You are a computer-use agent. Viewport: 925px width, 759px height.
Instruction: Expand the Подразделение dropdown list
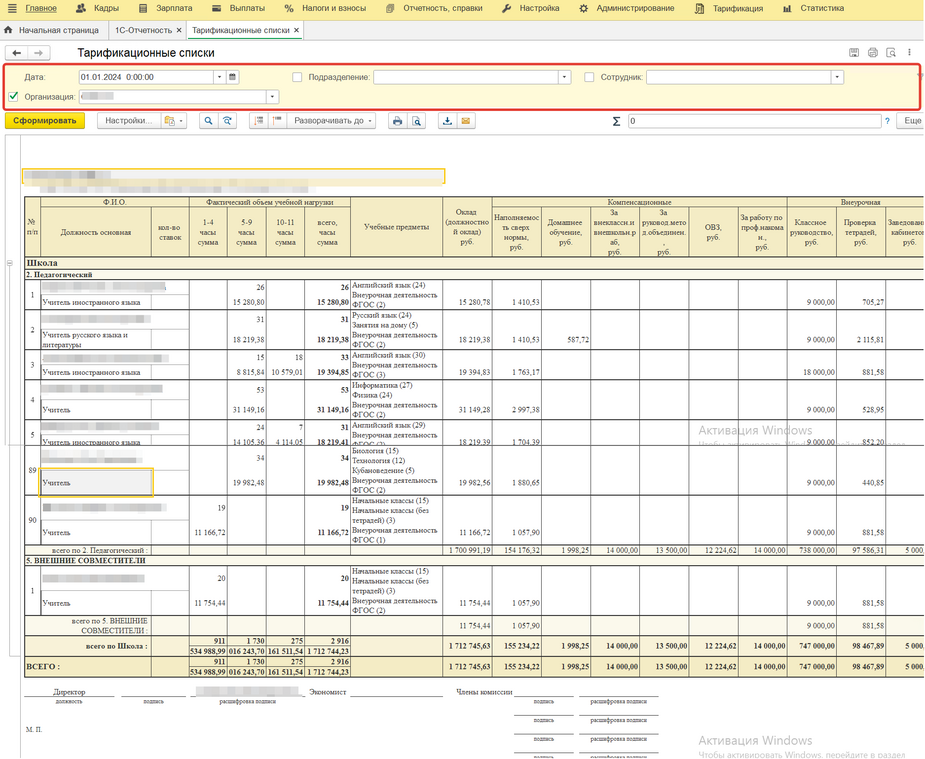point(564,77)
